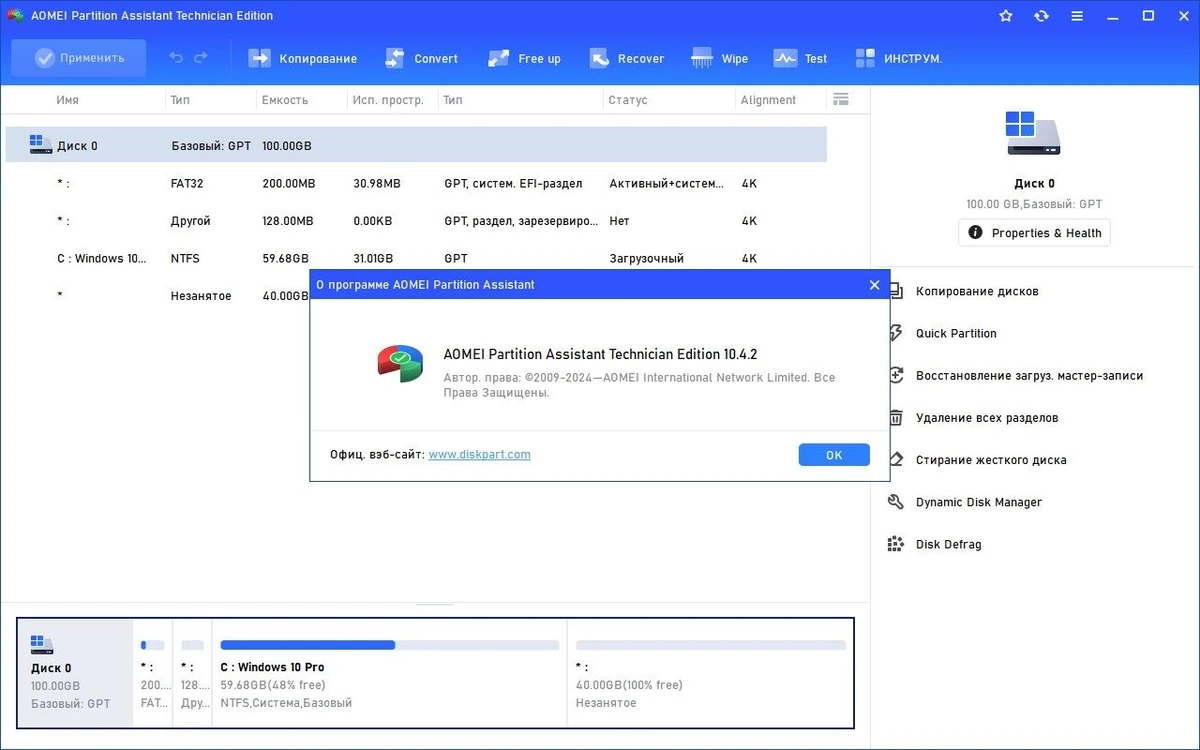
Task: Click Properties & Health button
Action: [x=1034, y=233]
